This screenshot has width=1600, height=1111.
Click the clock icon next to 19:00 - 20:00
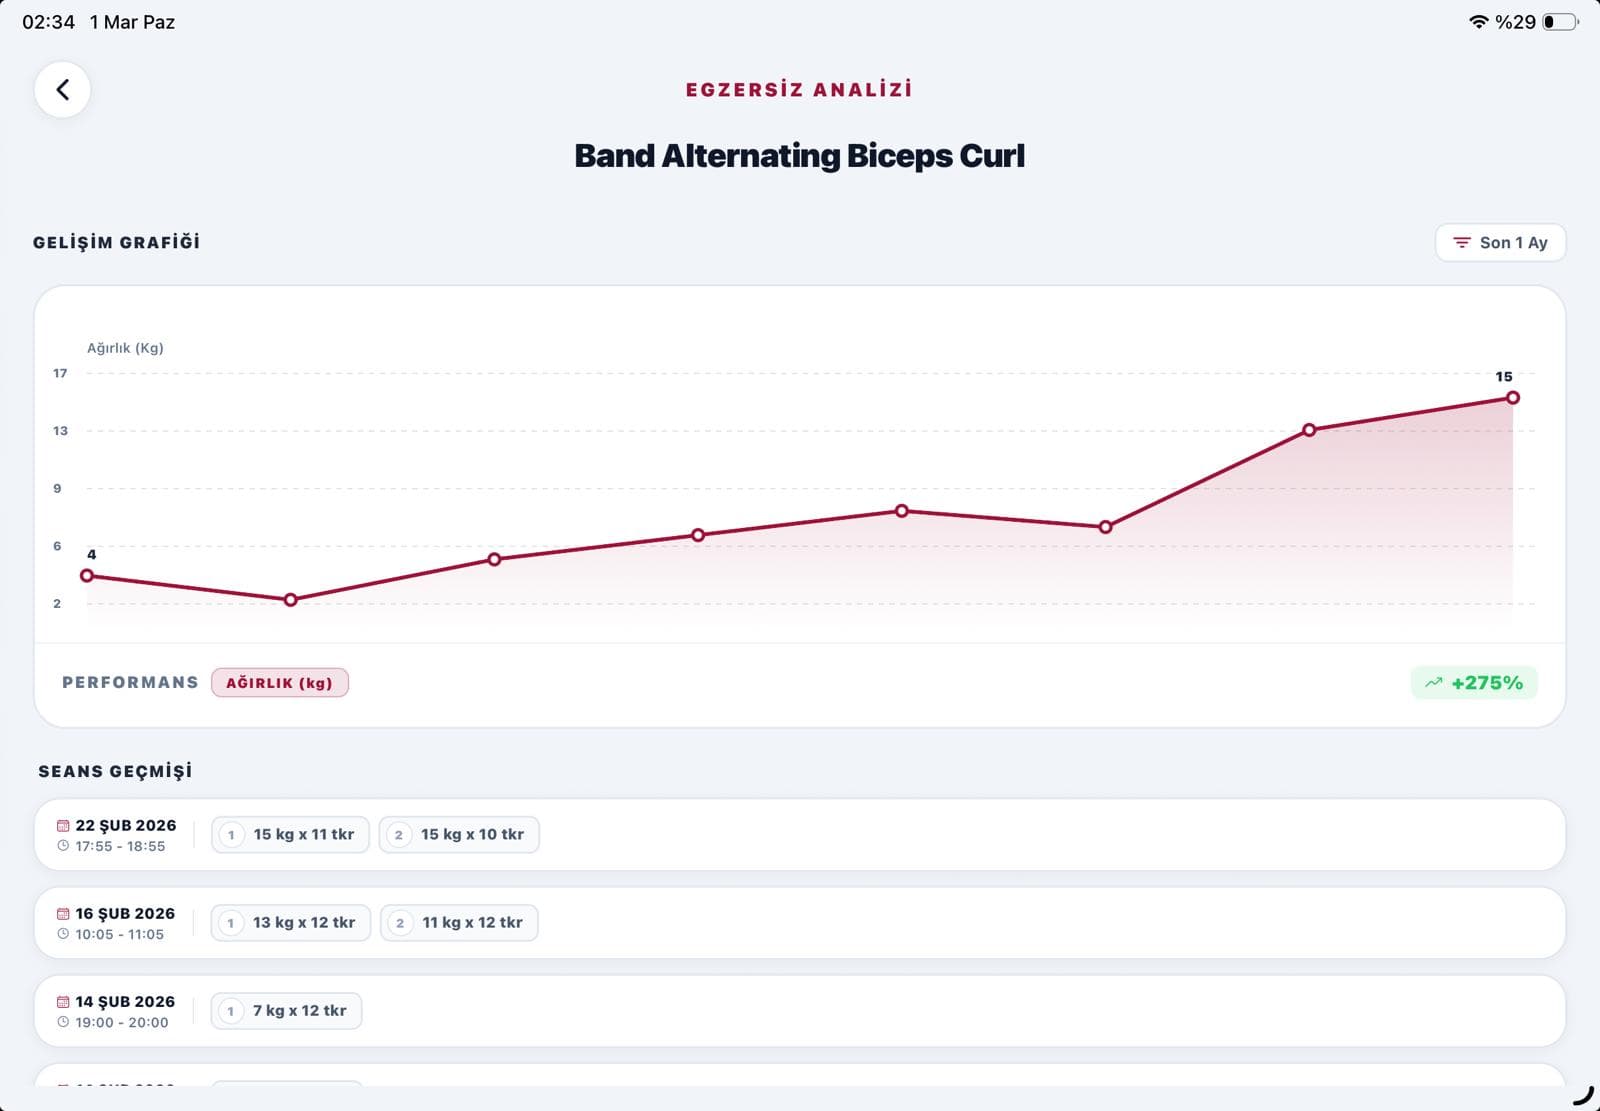click(x=63, y=1022)
